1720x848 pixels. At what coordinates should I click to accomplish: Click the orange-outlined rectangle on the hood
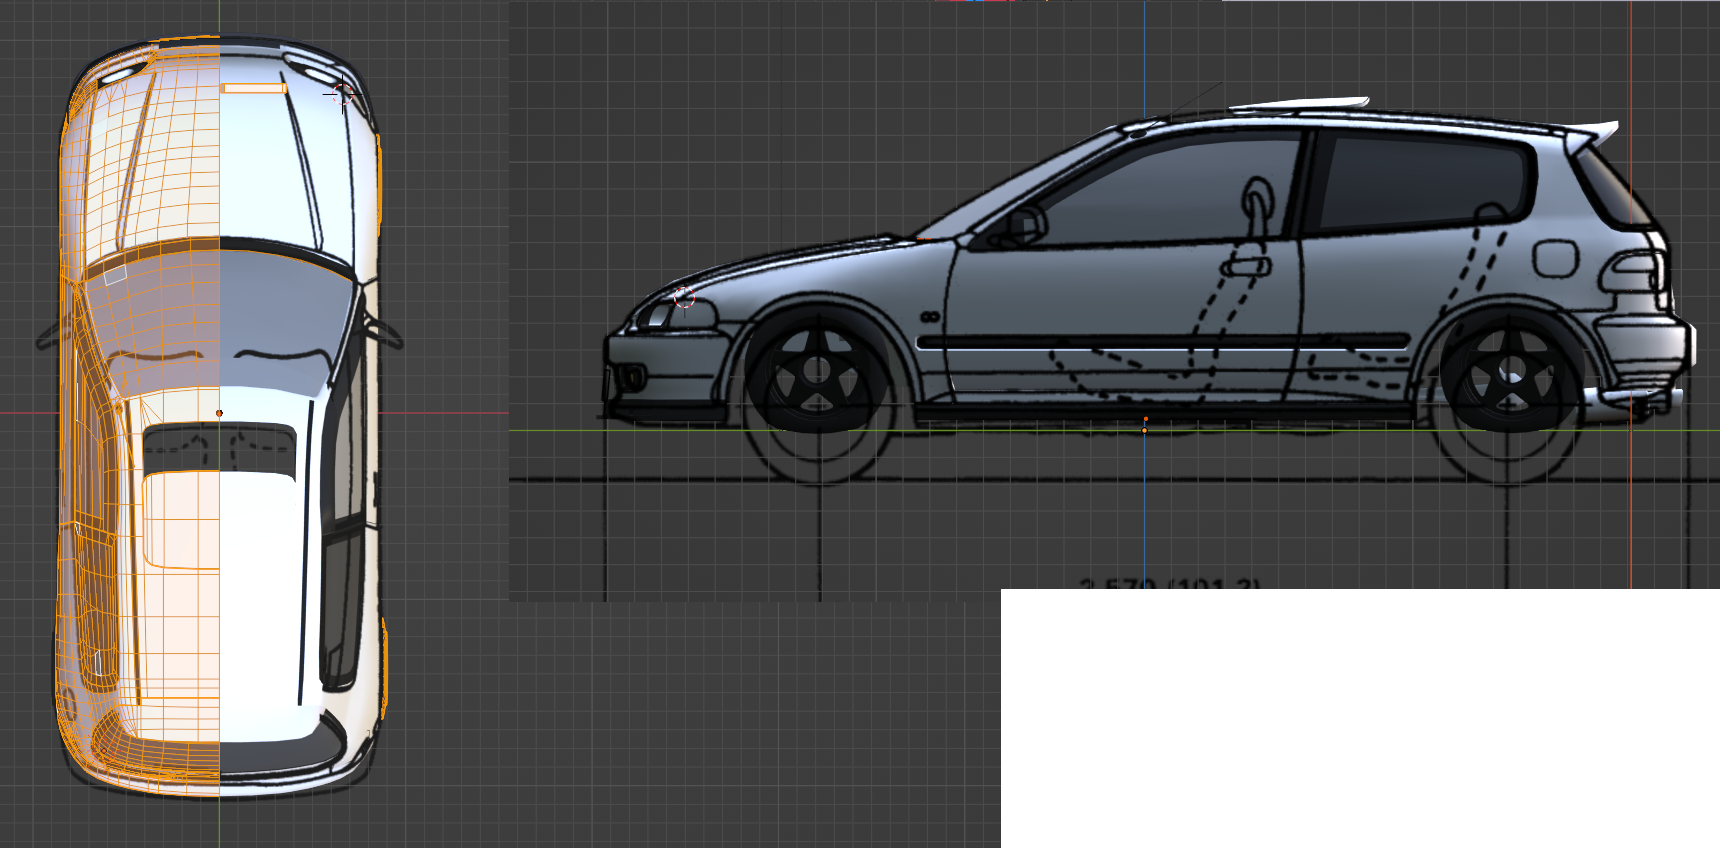point(254,89)
